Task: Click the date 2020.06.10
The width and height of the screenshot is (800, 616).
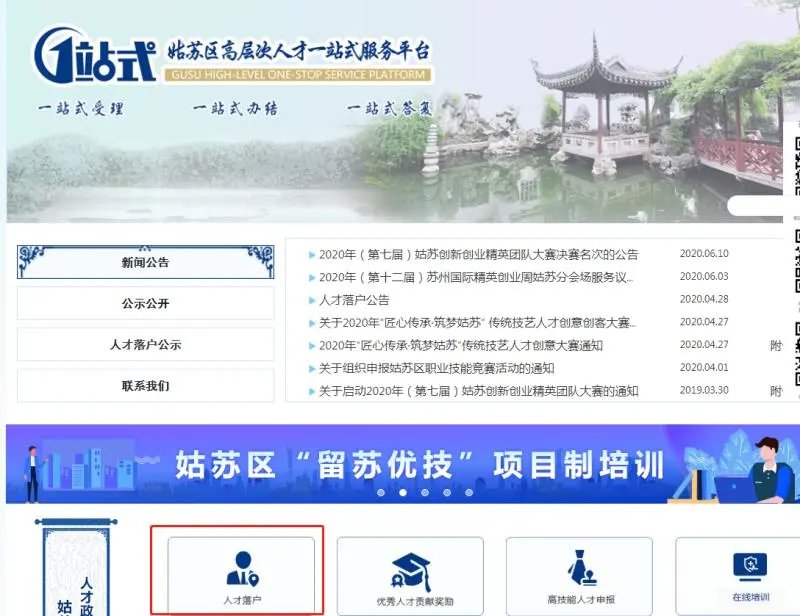Action: [704, 254]
